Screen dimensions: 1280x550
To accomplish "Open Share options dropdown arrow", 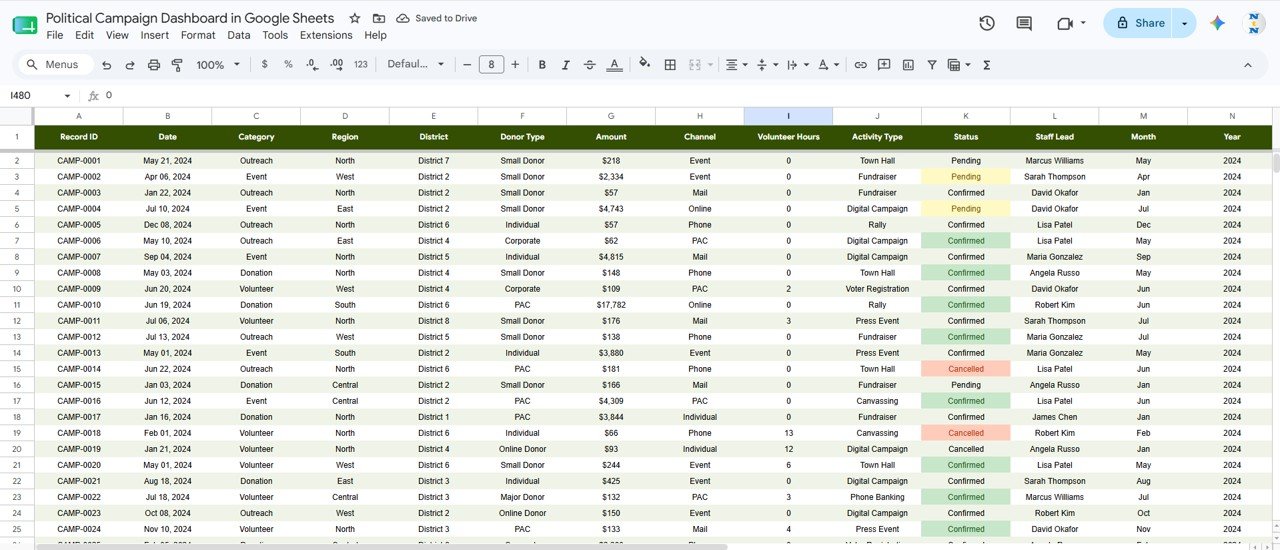I will tap(1185, 23).
